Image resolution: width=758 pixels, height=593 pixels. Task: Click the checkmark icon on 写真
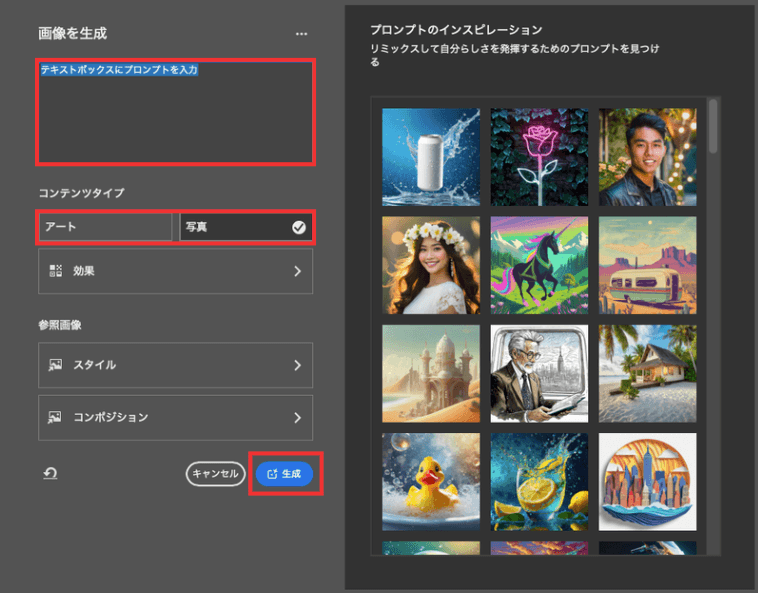tap(298, 227)
